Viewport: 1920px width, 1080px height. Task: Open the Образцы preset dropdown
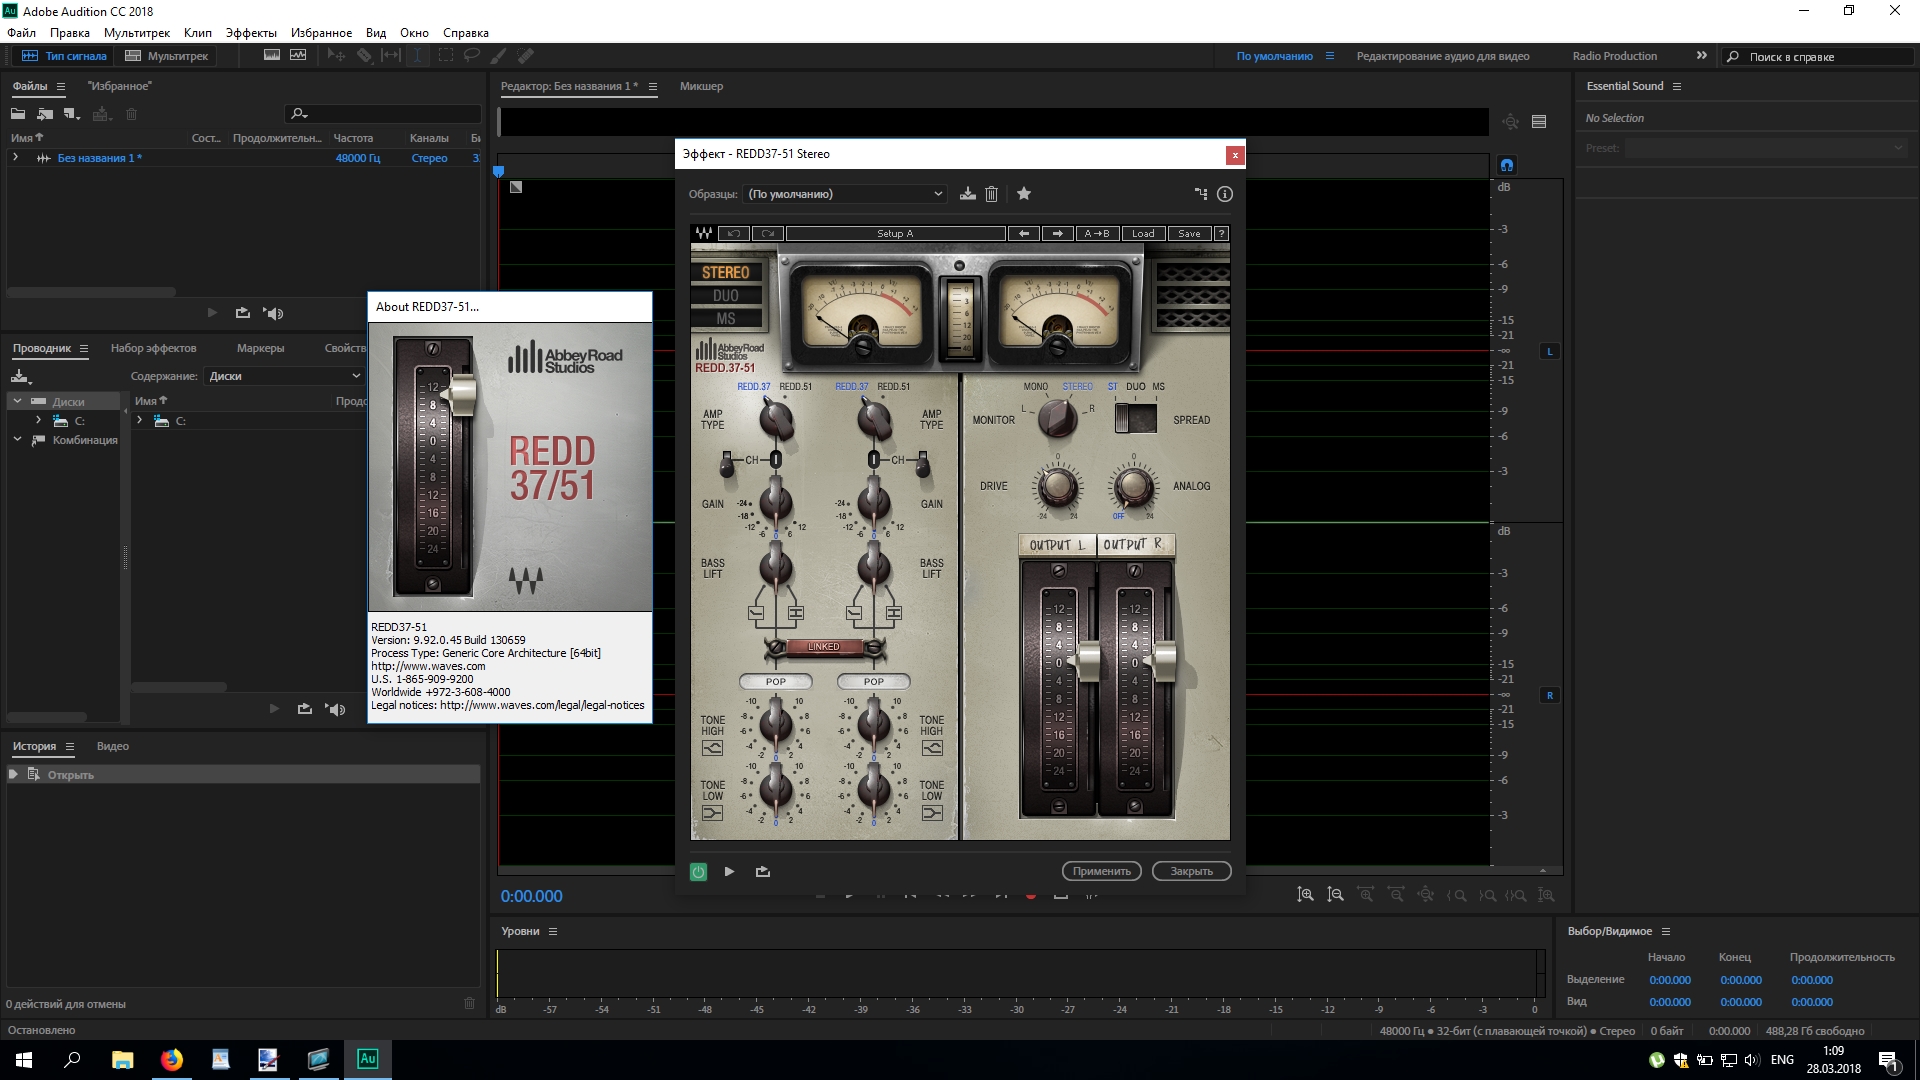846,194
